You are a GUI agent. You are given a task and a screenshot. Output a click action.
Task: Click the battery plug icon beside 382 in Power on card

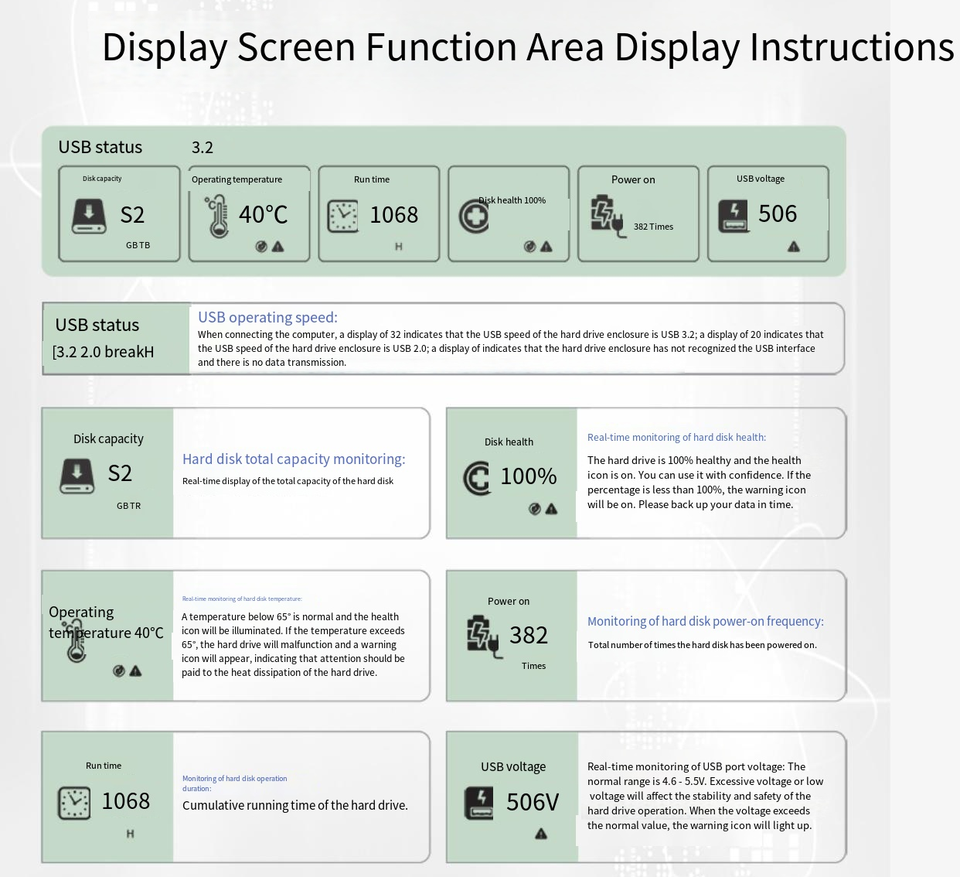point(484,638)
